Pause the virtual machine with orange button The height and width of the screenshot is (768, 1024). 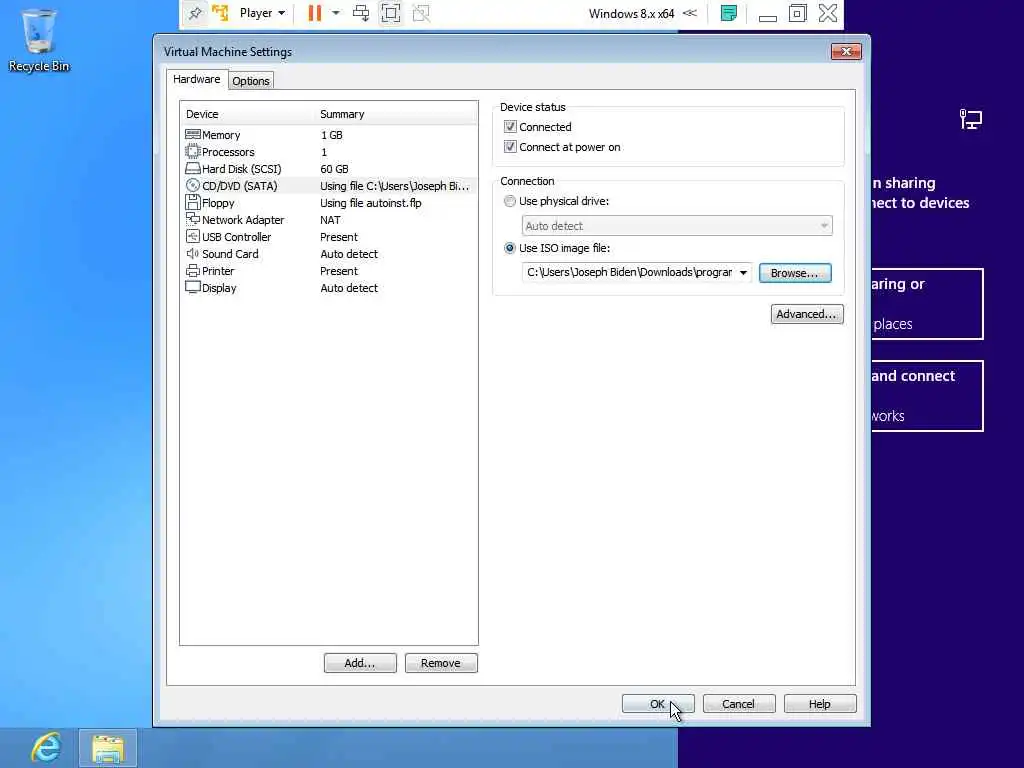click(315, 13)
